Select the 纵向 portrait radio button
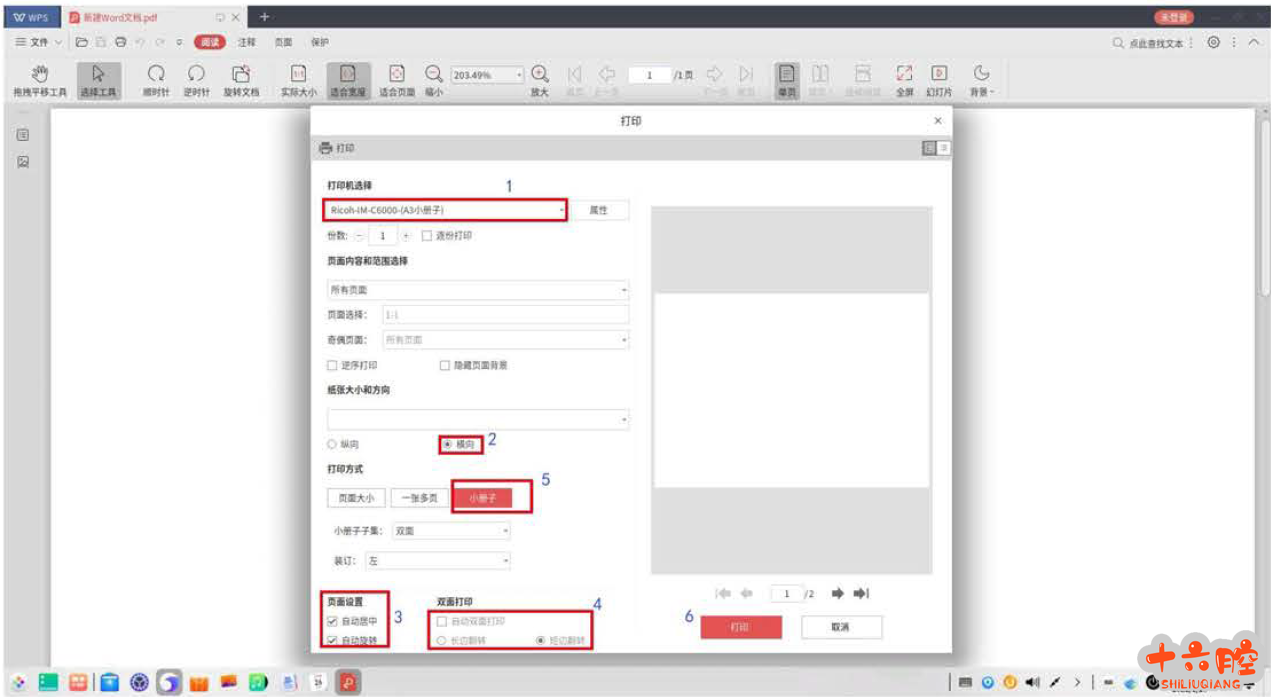 tap(333, 444)
